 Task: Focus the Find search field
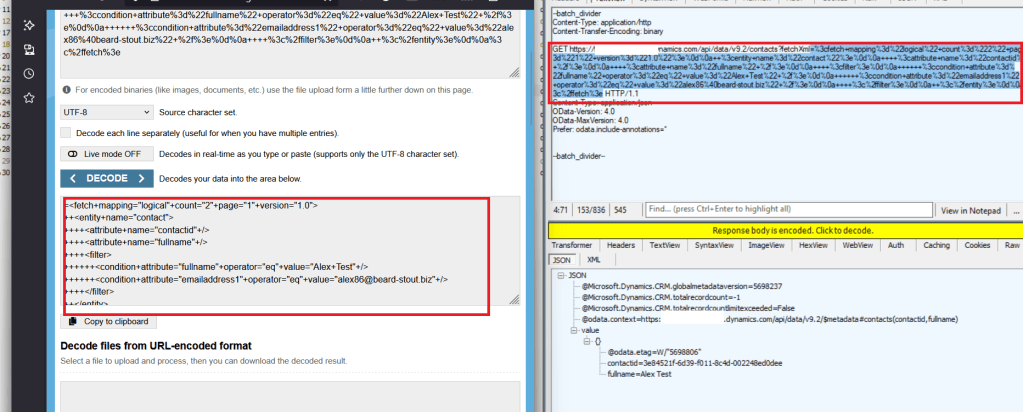point(788,210)
